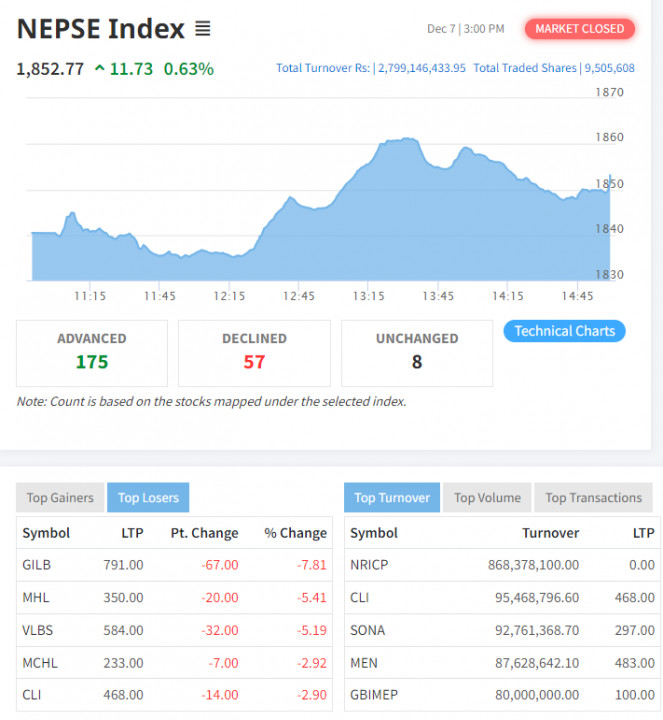Switch to the Top Gainers tab
Screen dimensions: 663x720
[60, 497]
